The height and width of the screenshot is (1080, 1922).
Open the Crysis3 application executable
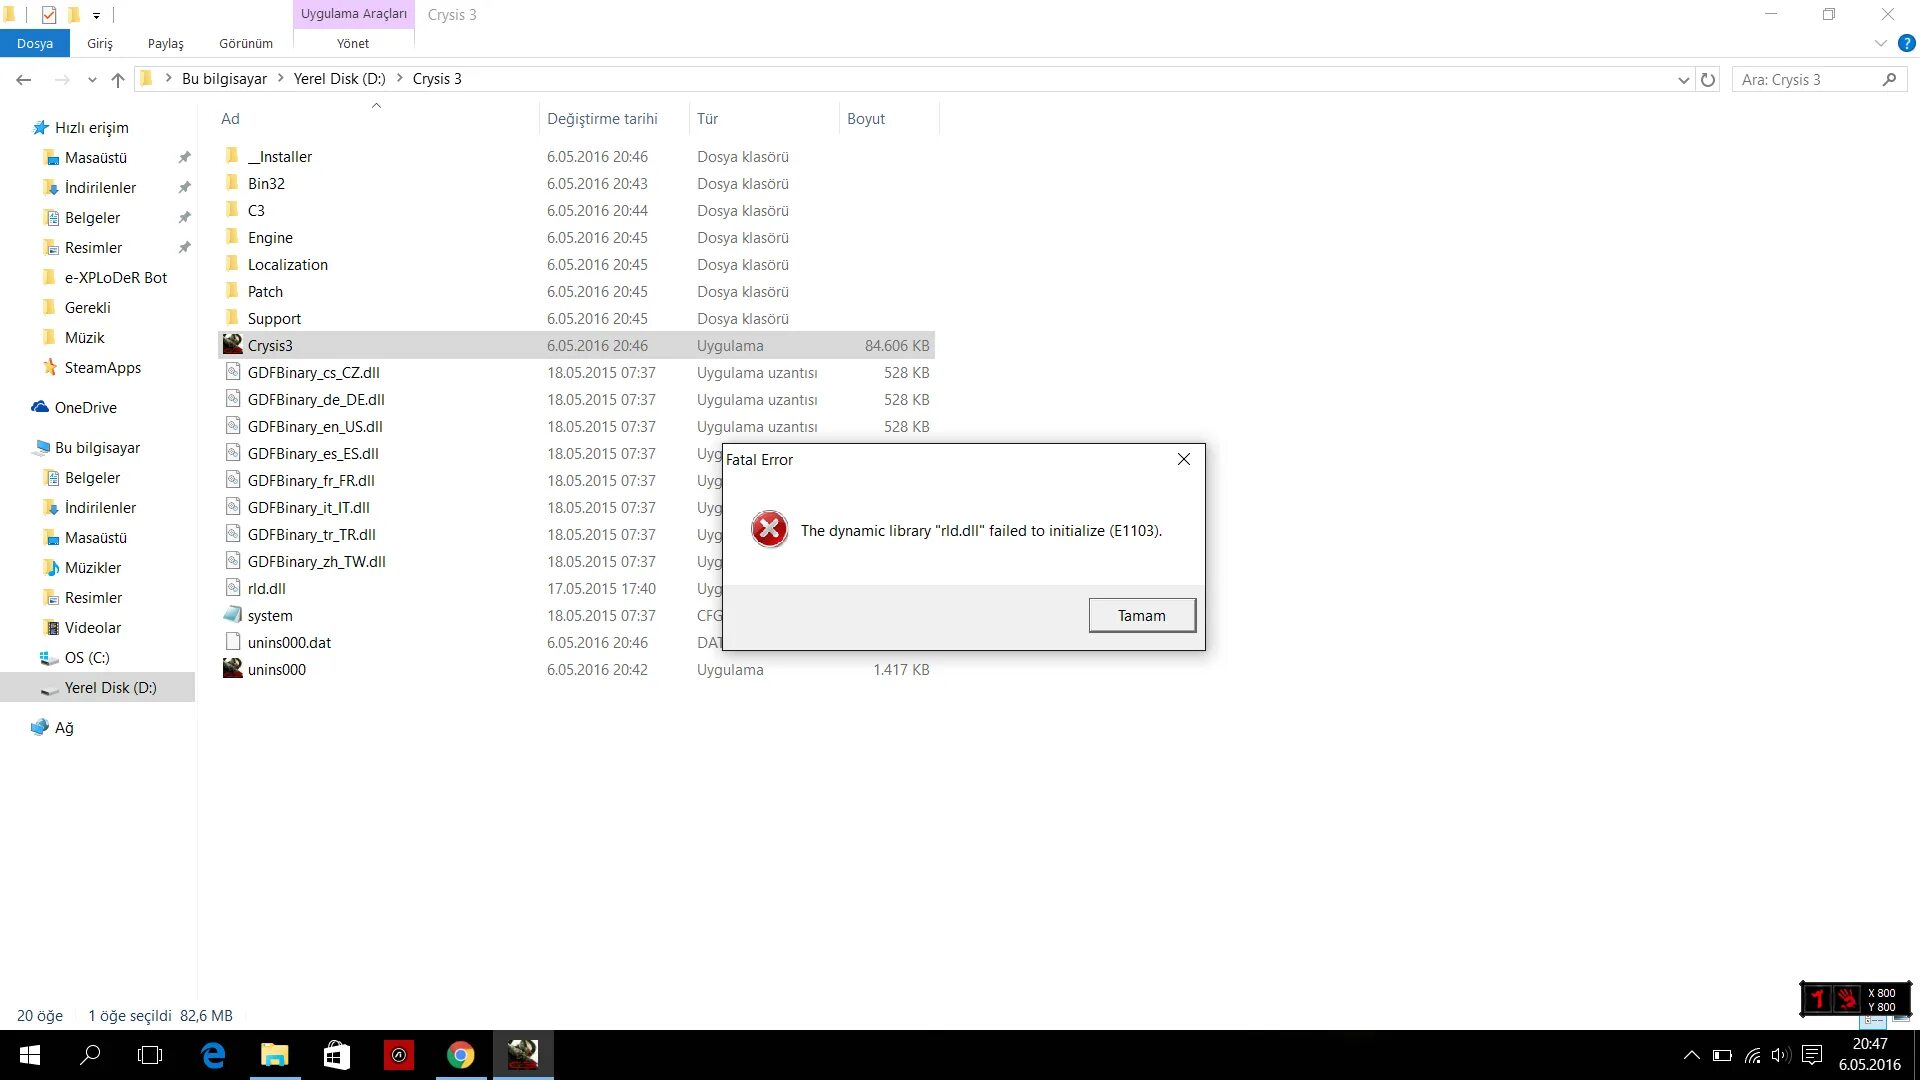(269, 345)
